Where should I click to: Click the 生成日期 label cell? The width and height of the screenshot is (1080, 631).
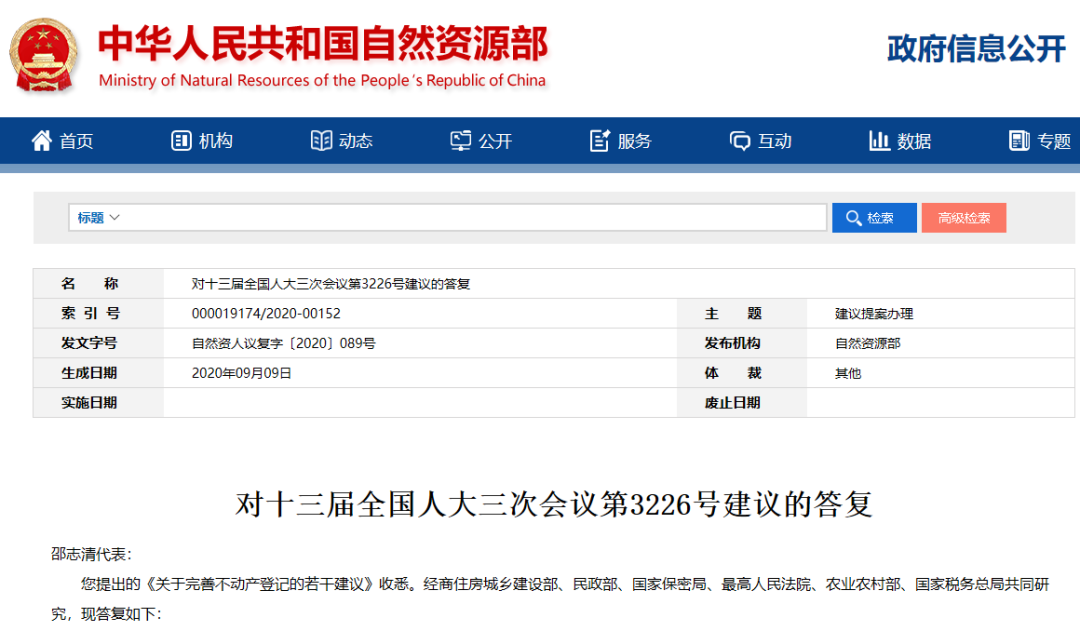pyautogui.click(x=98, y=373)
